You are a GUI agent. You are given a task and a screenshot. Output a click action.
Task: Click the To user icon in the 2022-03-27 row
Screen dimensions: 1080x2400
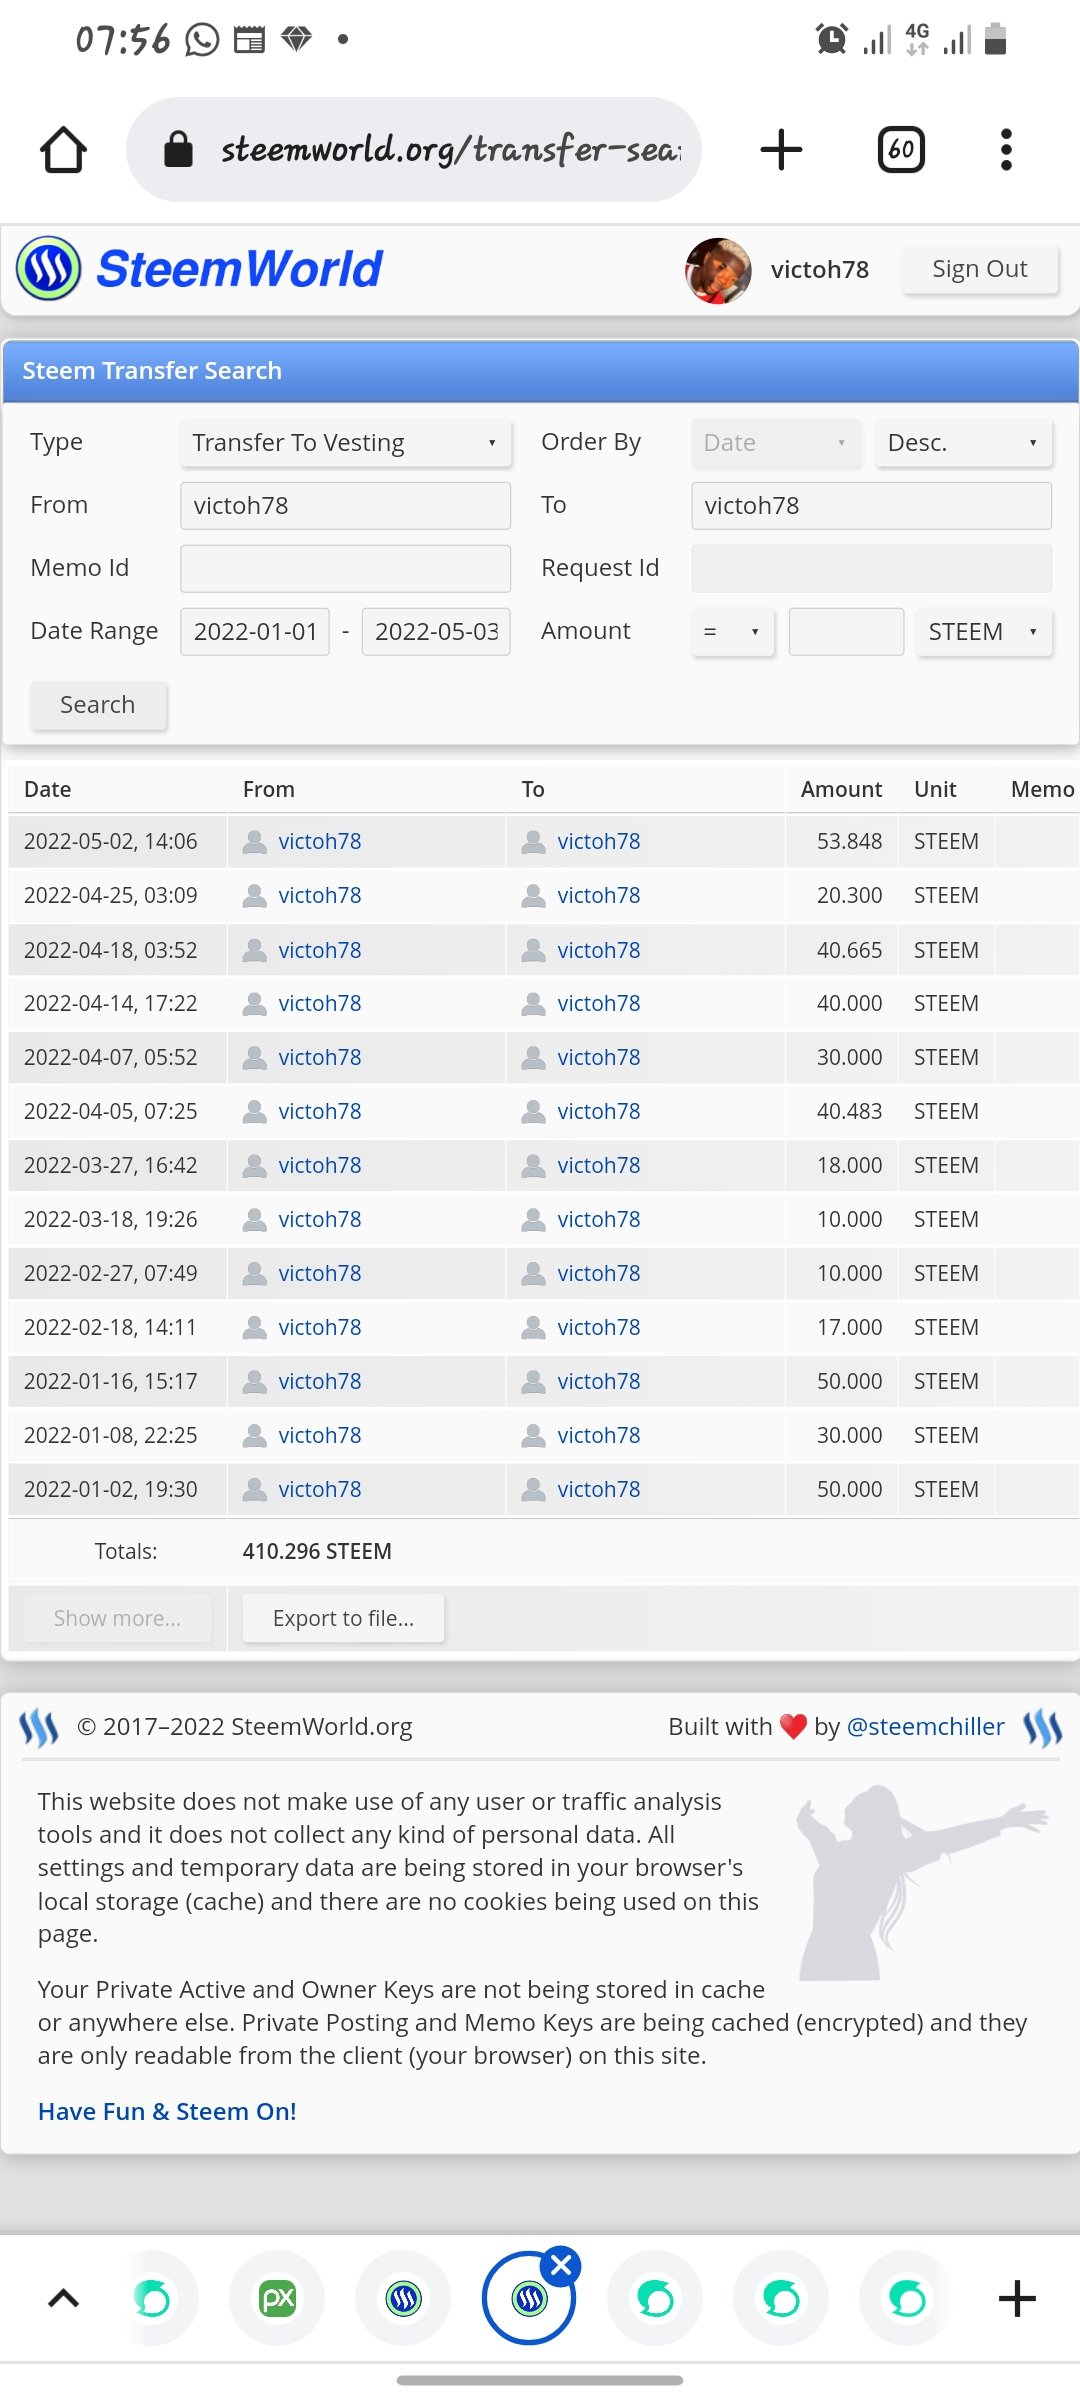534,1166
